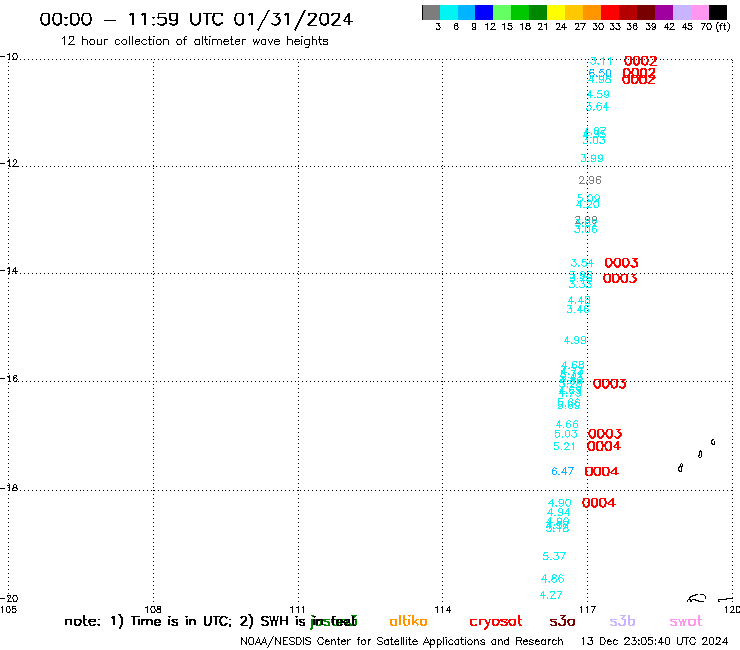Click the latitude axis label -16
The width and height of the screenshot is (740, 650).
(x=9, y=379)
